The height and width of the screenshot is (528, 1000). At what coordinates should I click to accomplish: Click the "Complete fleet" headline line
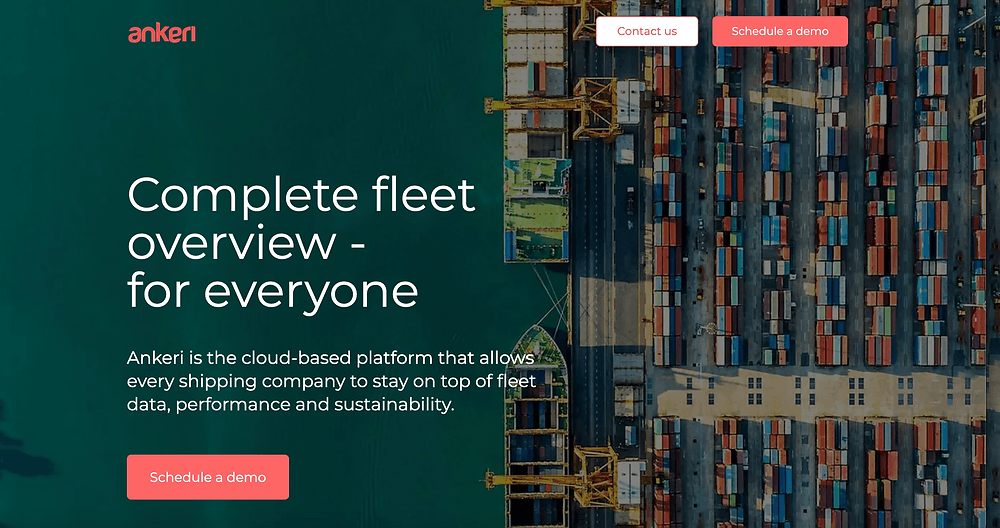point(301,194)
